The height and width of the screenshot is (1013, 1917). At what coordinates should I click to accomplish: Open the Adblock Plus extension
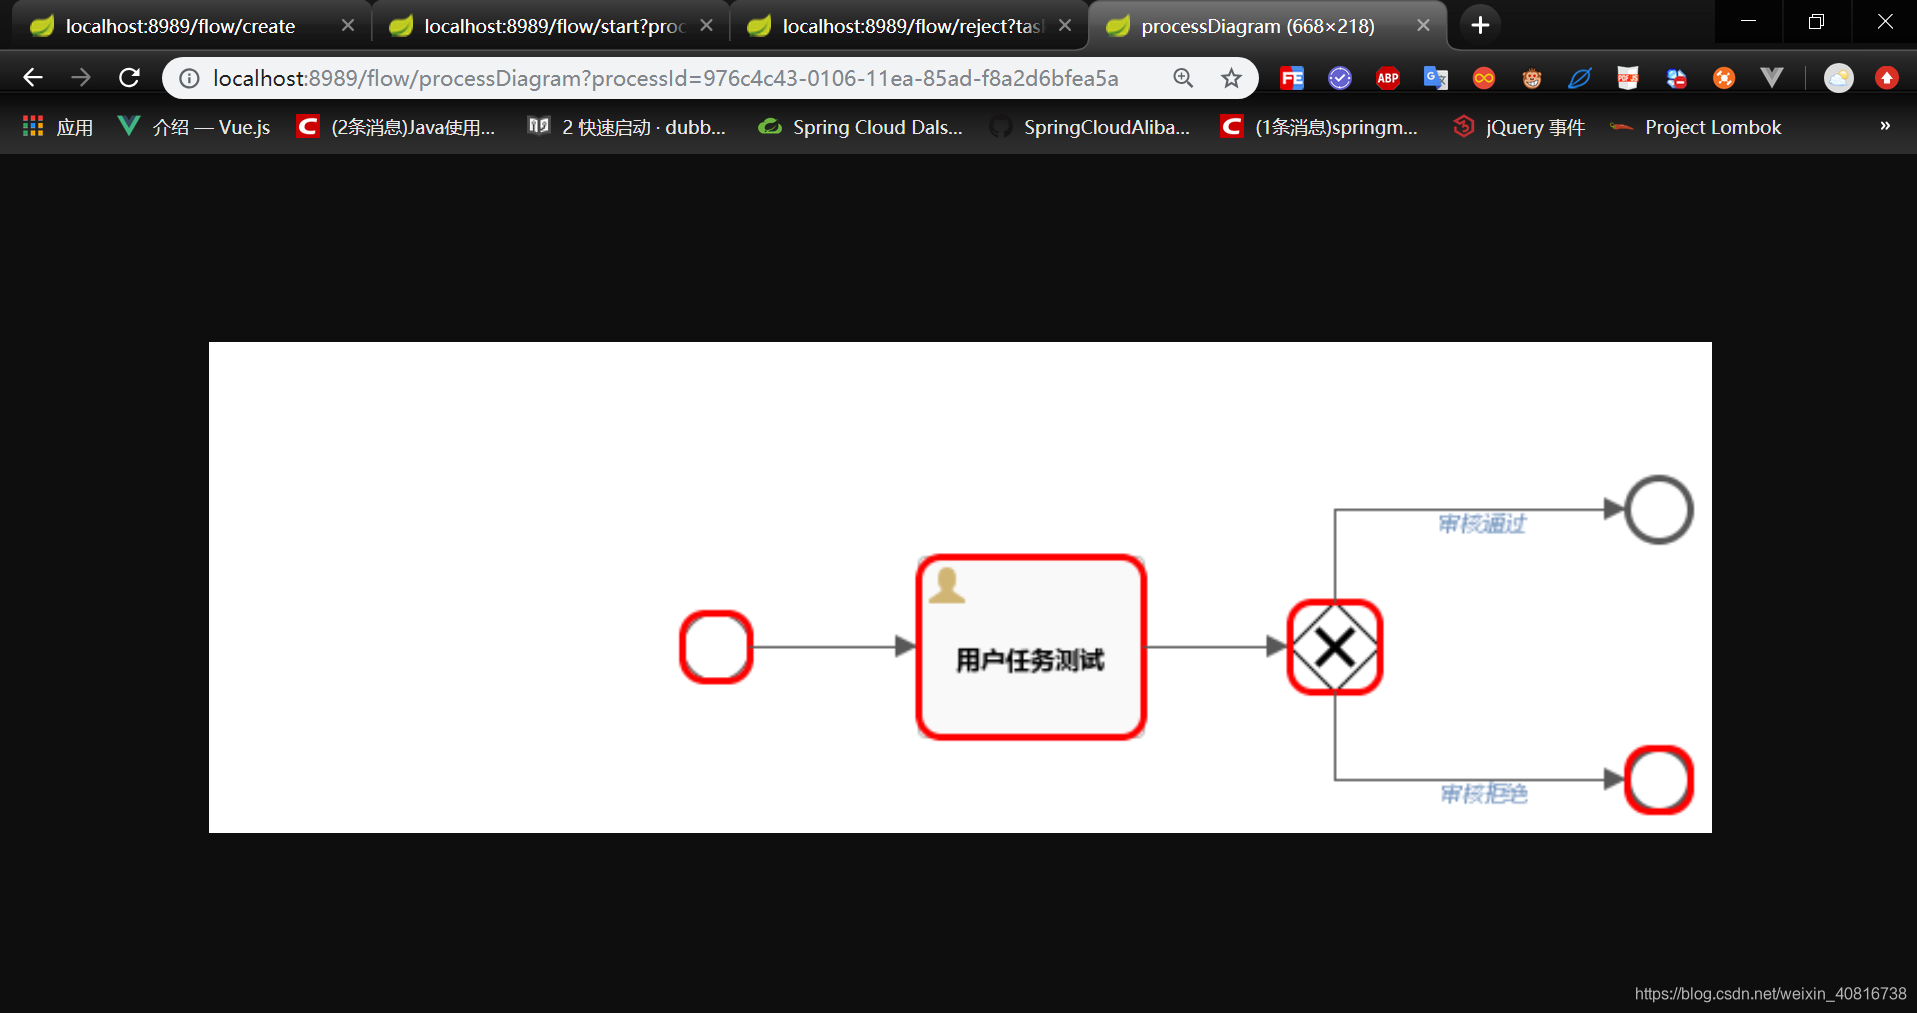(1387, 77)
